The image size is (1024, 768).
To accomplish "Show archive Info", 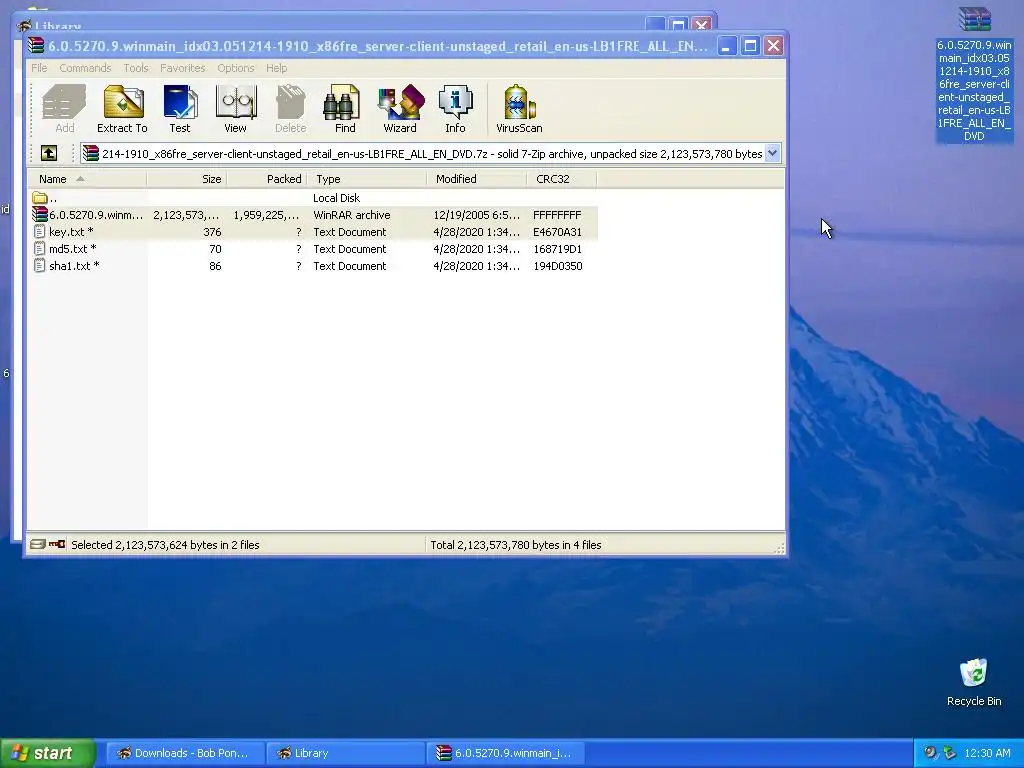I will tap(455, 109).
